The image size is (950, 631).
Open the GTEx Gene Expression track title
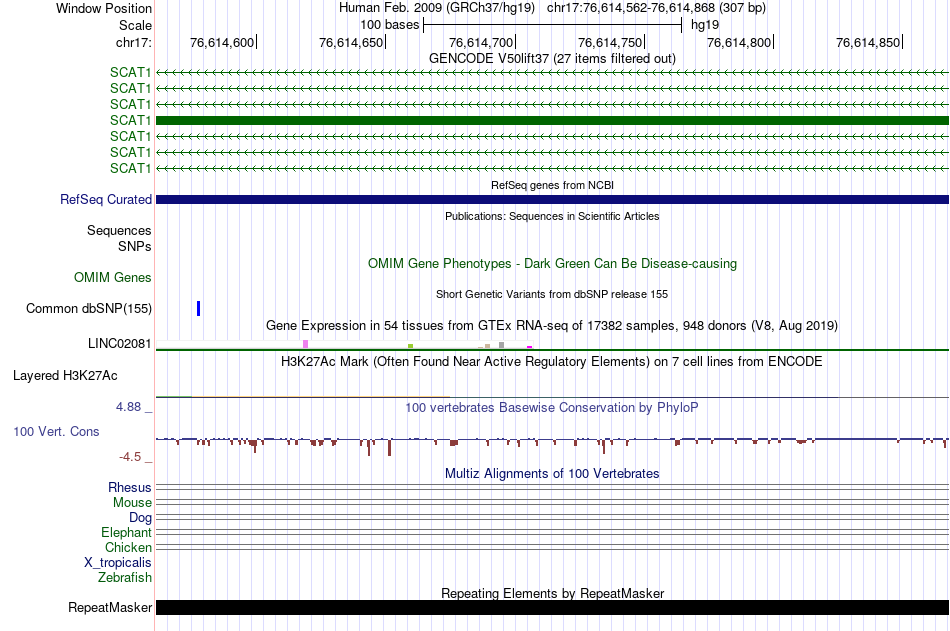coord(552,326)
